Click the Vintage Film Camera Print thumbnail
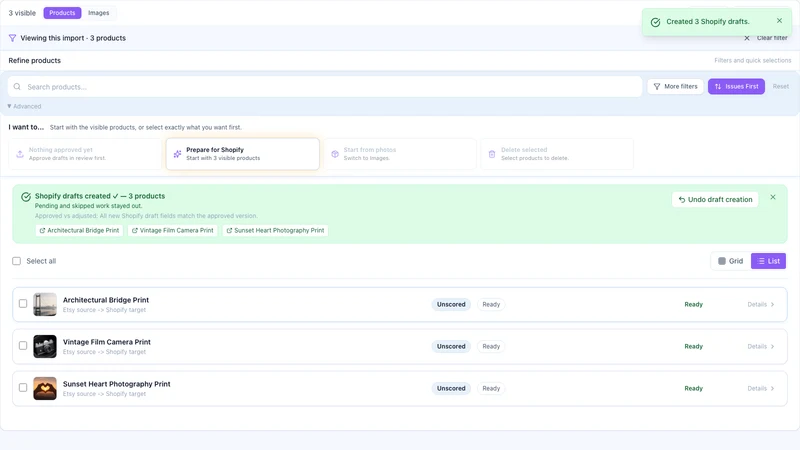This screenshot has height=450, width=800. click(45, 346)
